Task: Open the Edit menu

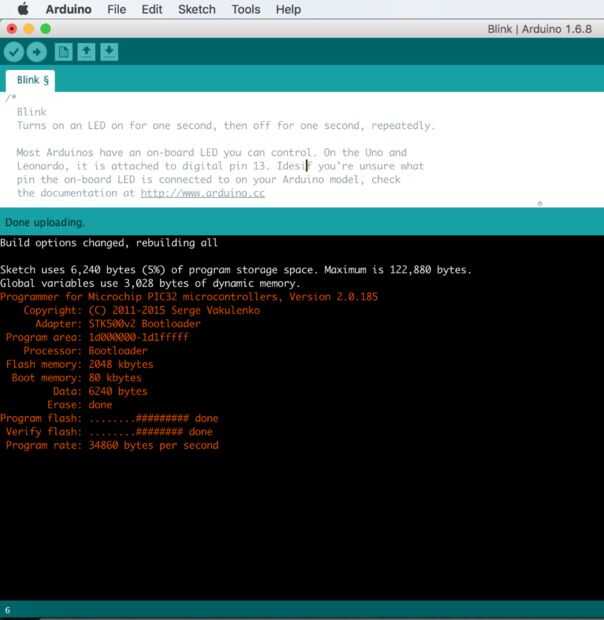Action: coord(152,9)
